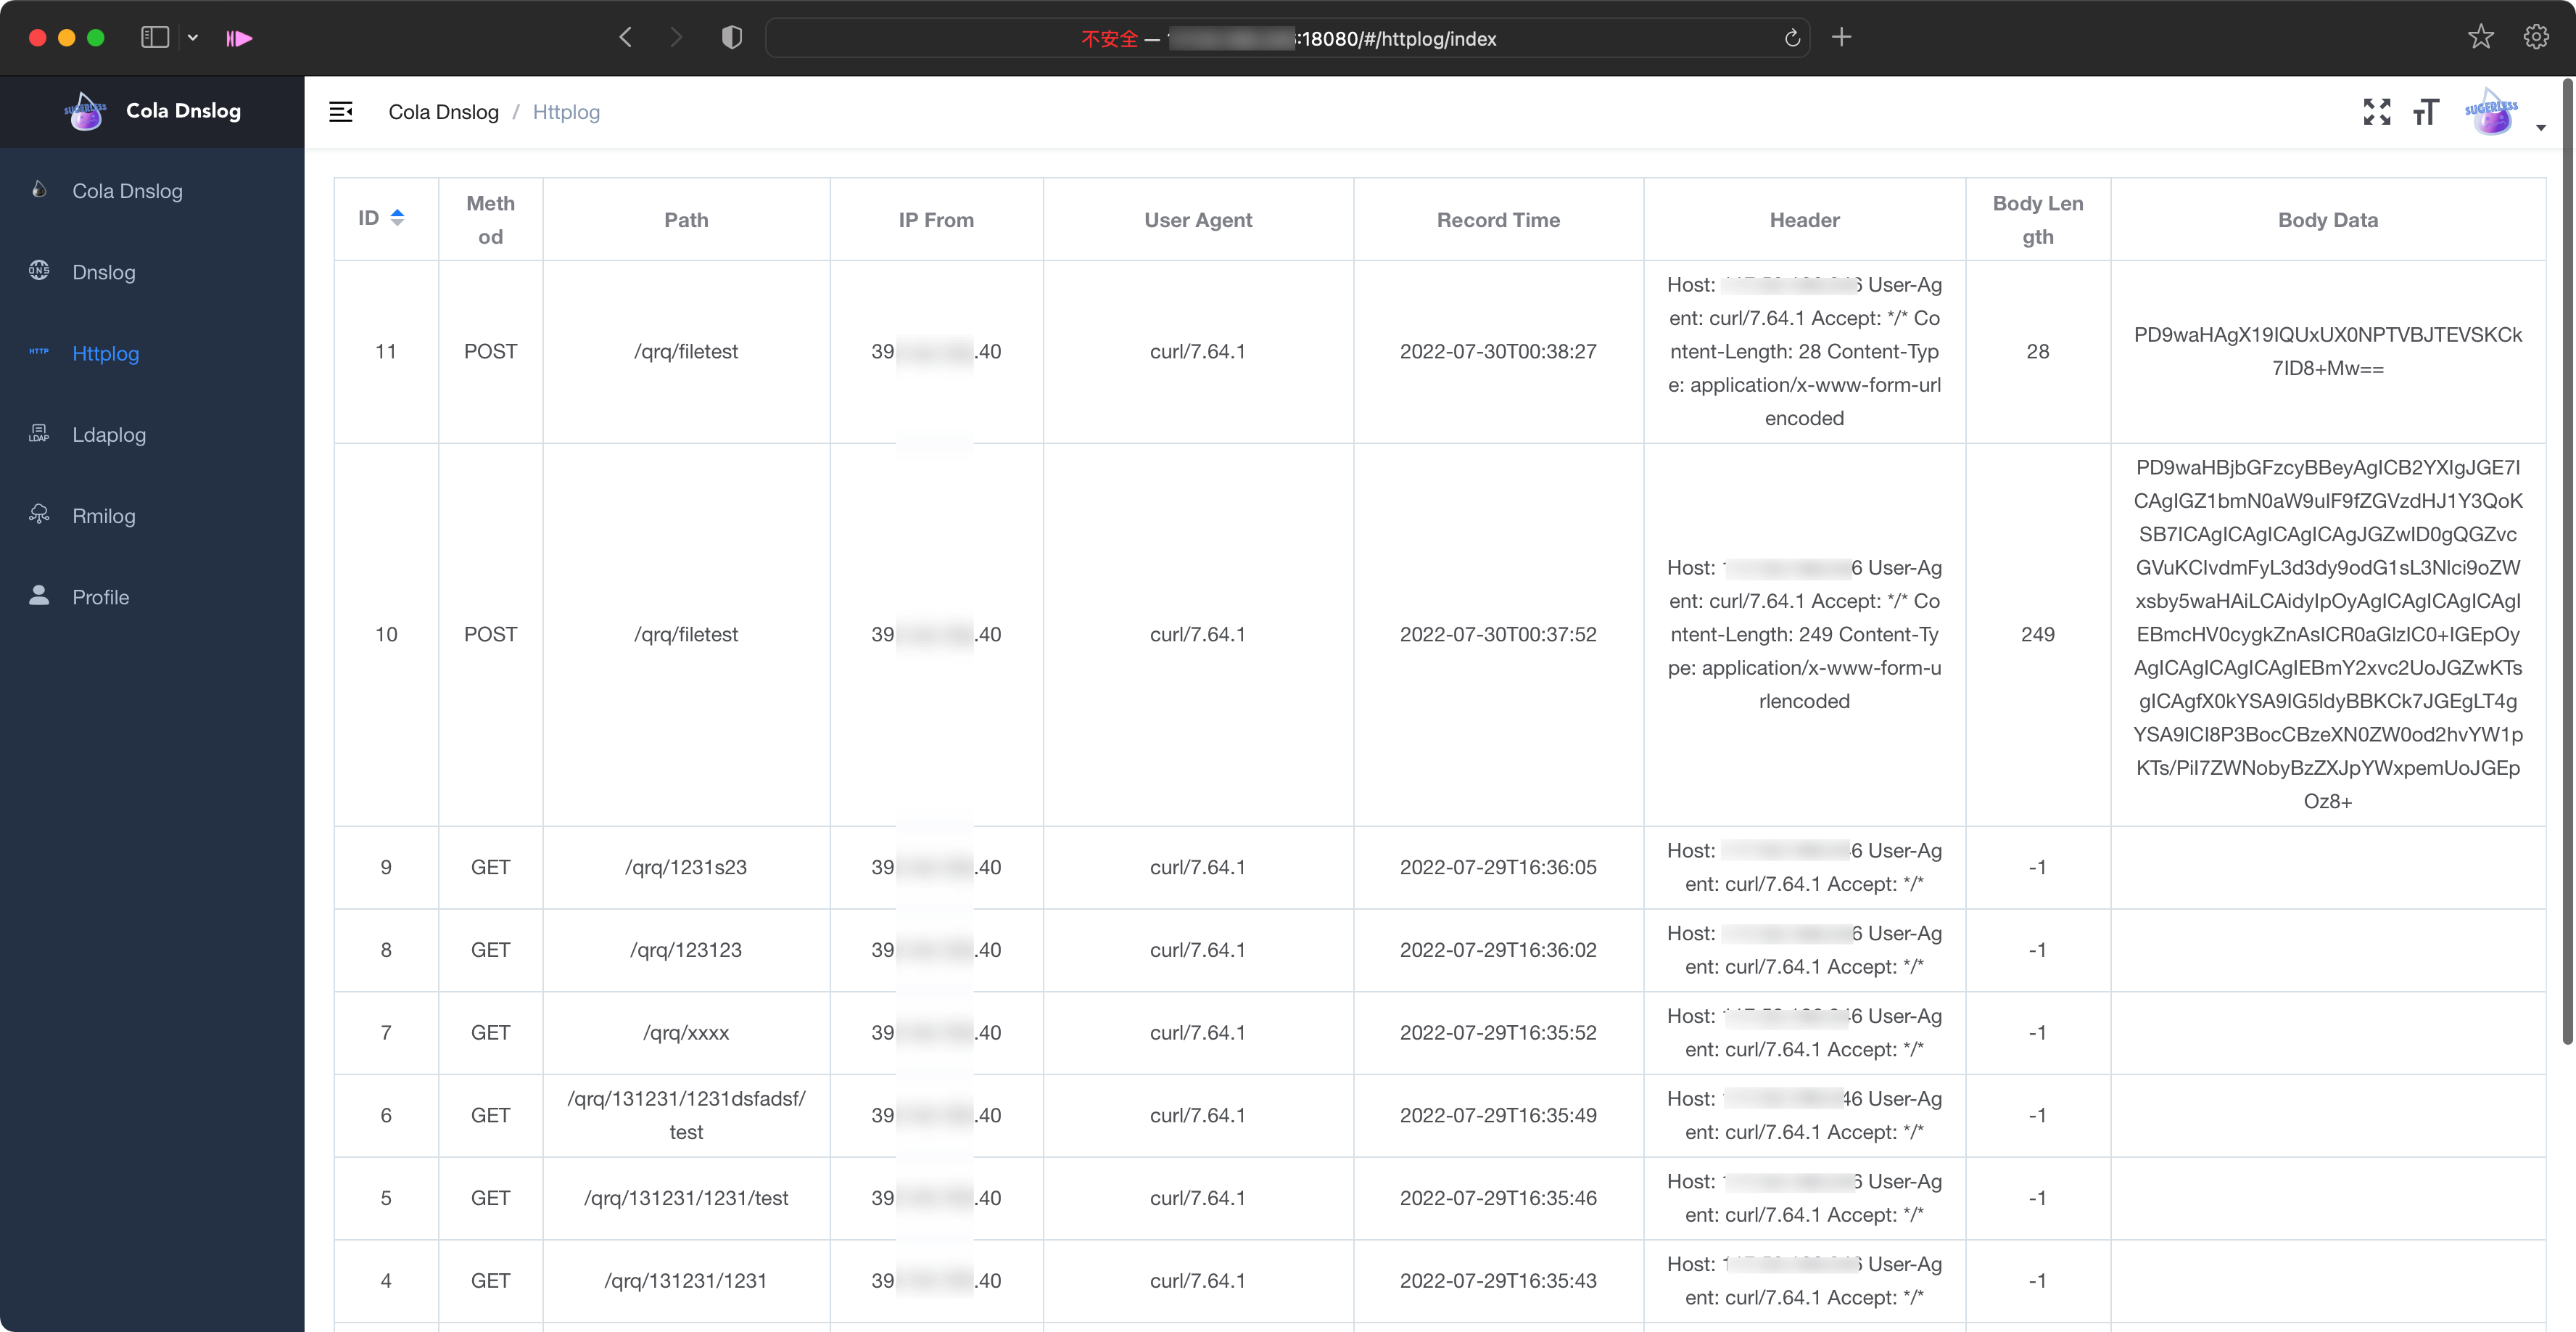2576x1332 pixels.
Task: Open new tab with plus icon
Action: pos(1841,38)
